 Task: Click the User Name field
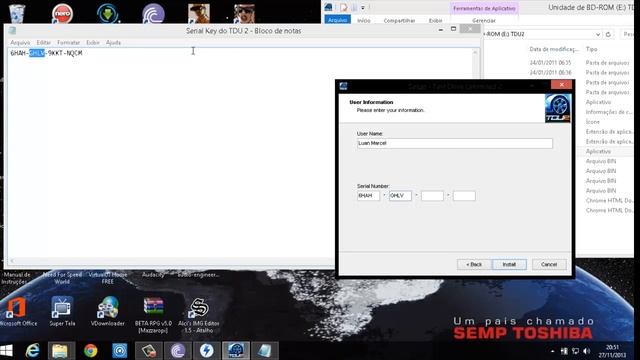pyautogui.click(x=455, y=143)
